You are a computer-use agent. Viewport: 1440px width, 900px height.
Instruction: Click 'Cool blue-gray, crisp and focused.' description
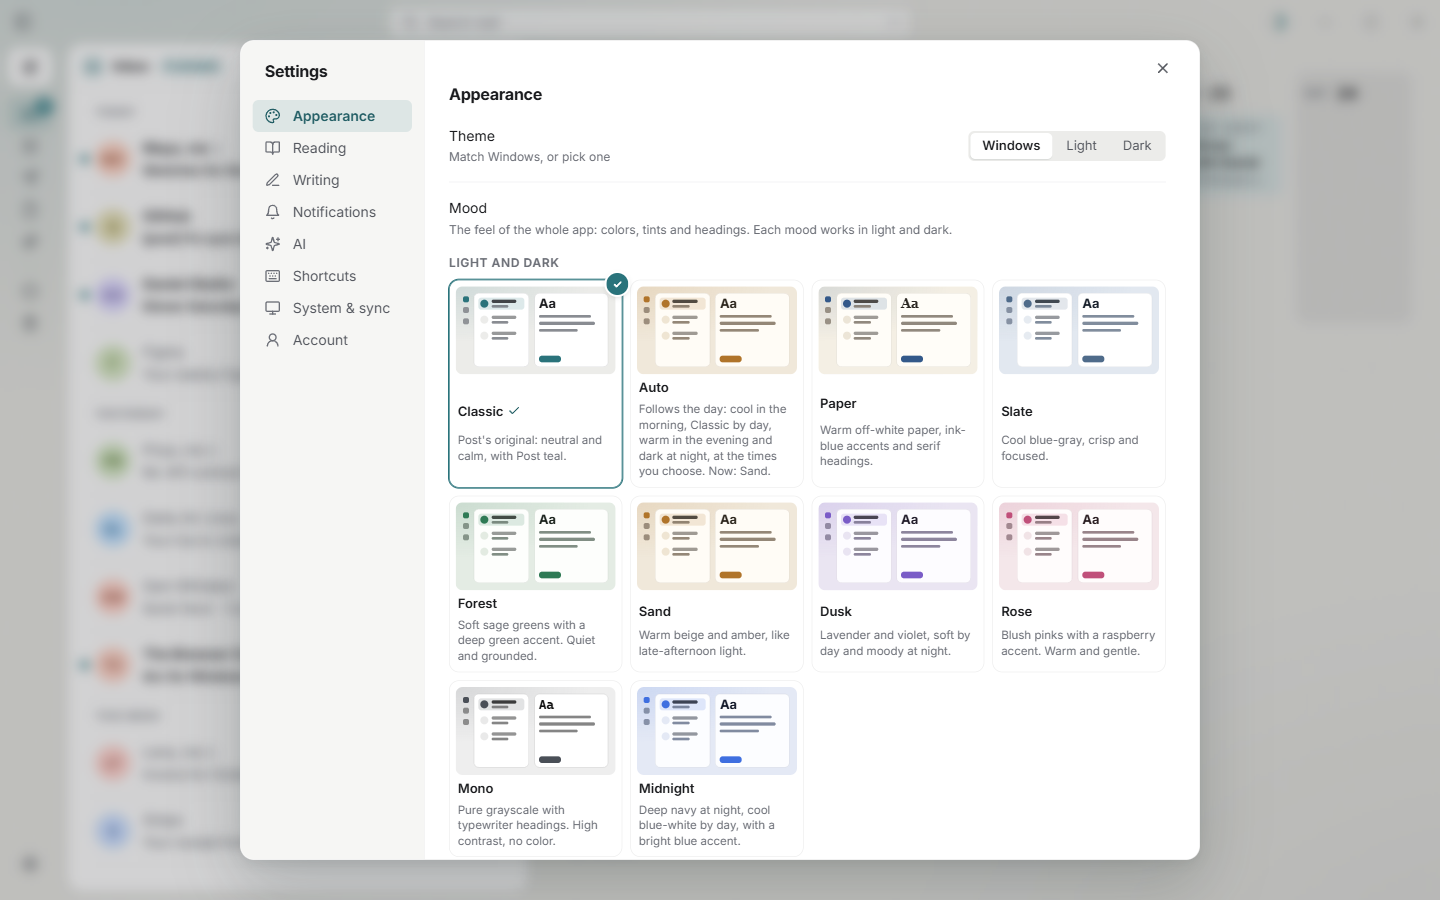click(x=1070, y=448)
